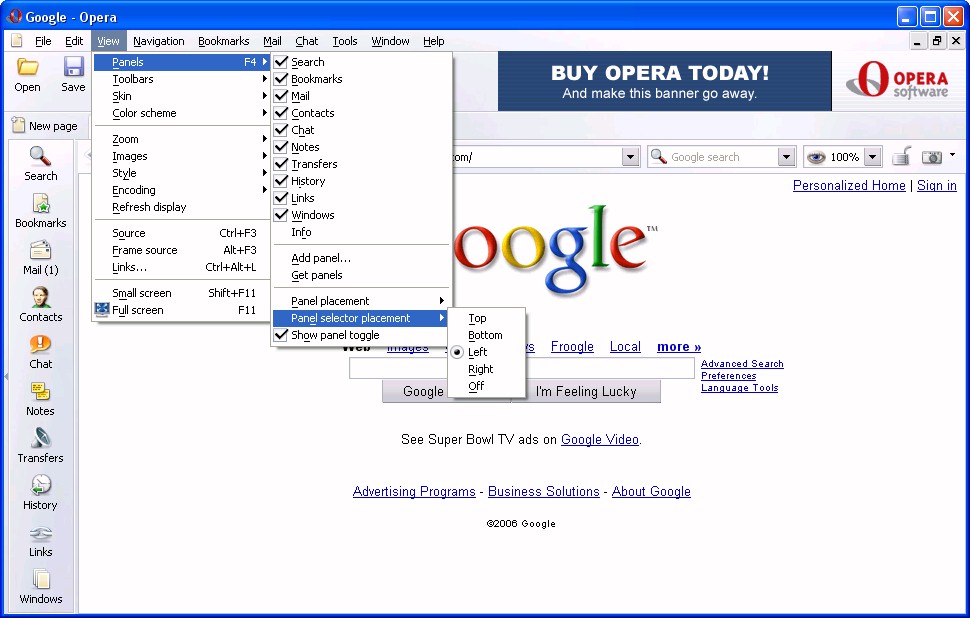Viewport: 970px width, 618px height.
Task: Click the Full screen menu entry
Action: 181,310
